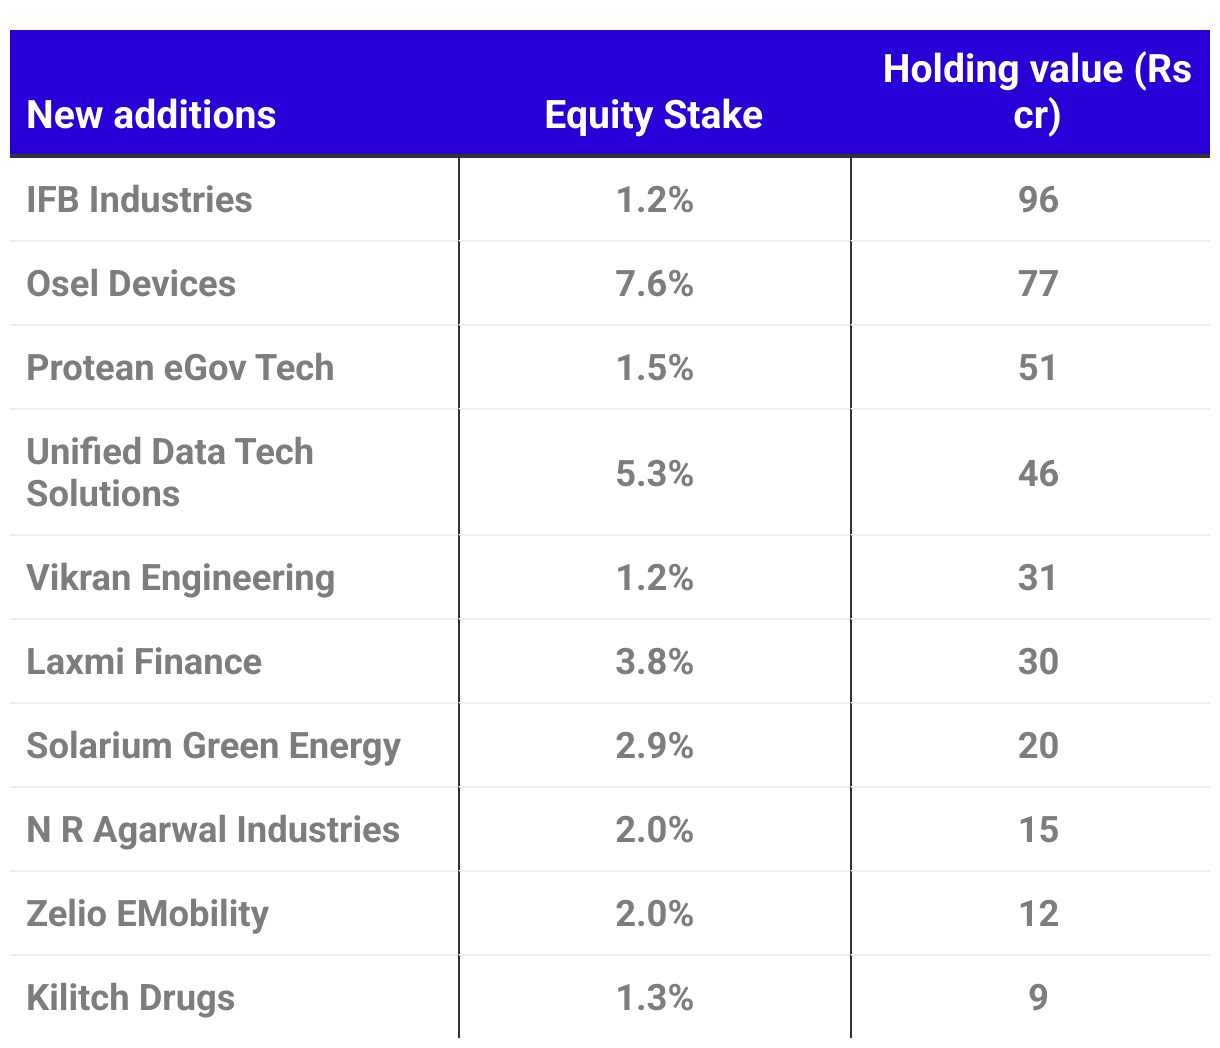1220x1048 pixels.
Task: Select Unified Data Tech Solutions cell
Action: 170,473
